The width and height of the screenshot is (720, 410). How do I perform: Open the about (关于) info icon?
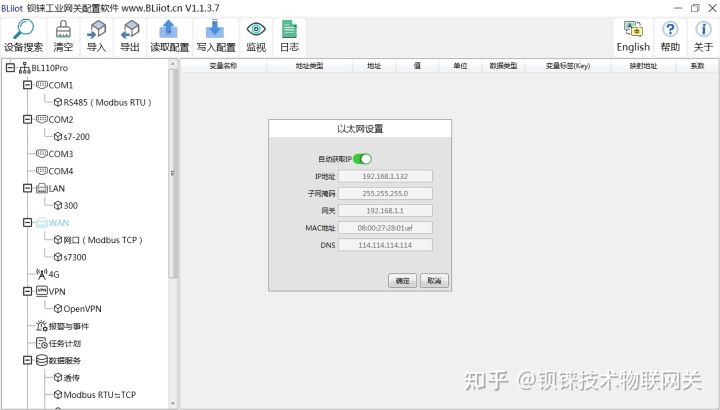pos(703,36)
